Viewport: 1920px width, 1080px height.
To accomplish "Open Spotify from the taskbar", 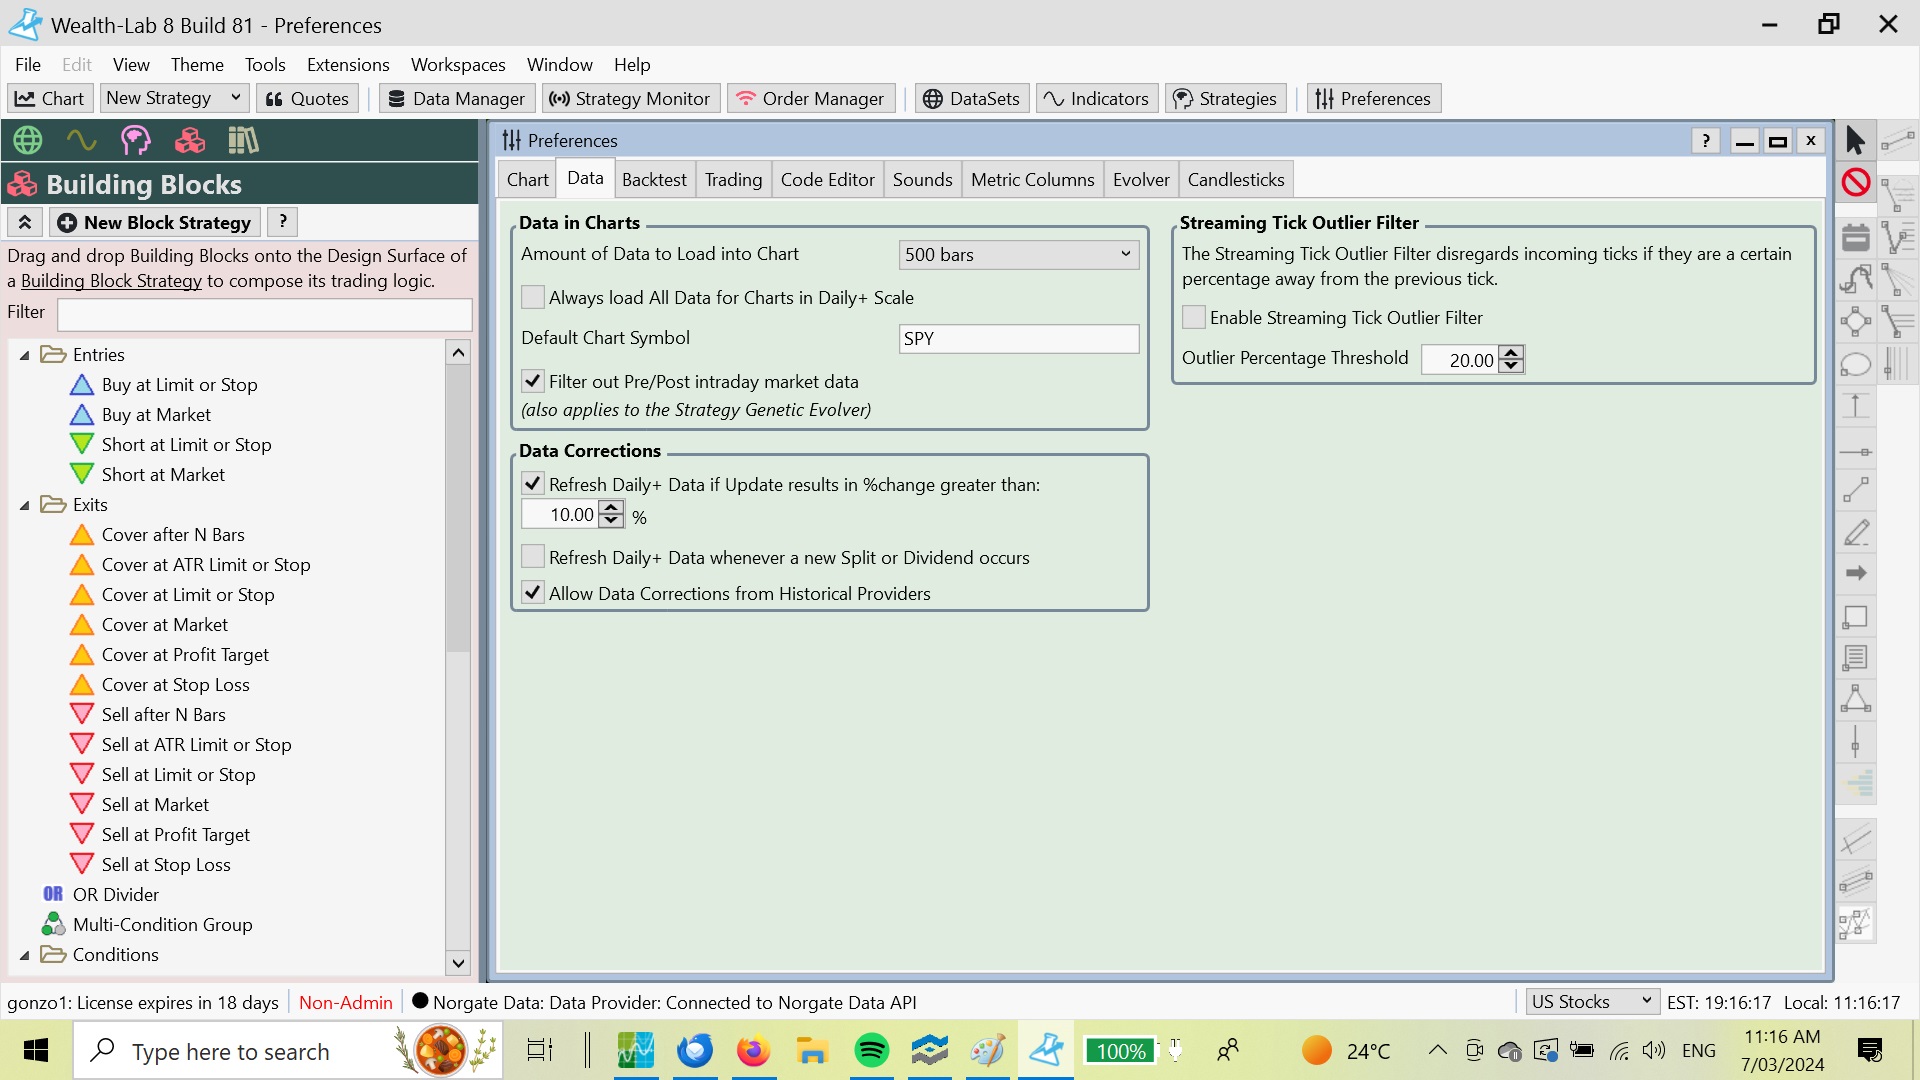I will click(x=872, y=1051).
